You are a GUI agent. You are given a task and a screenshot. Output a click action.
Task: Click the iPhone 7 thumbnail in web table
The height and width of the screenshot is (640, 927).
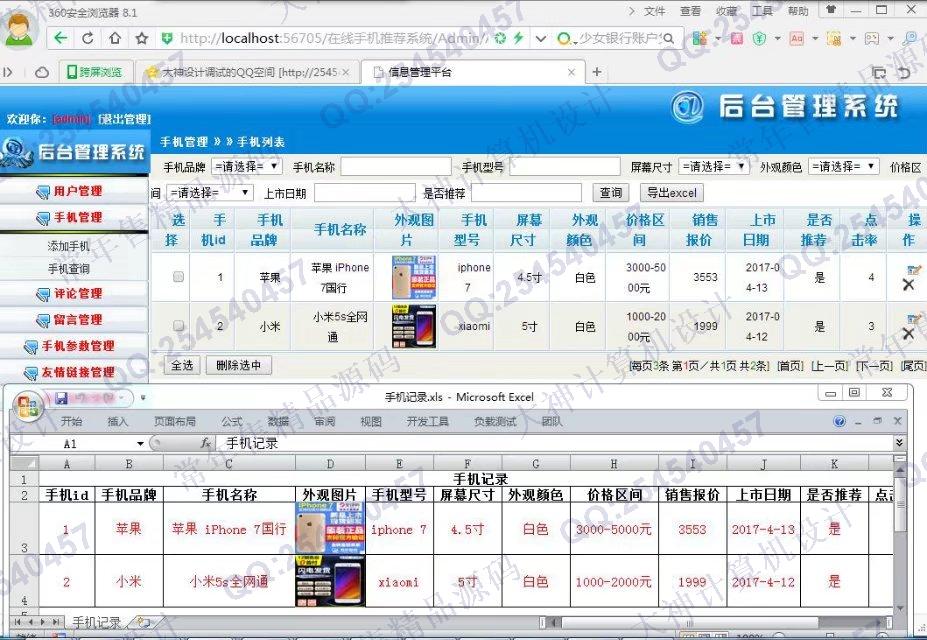coord(414,277)
